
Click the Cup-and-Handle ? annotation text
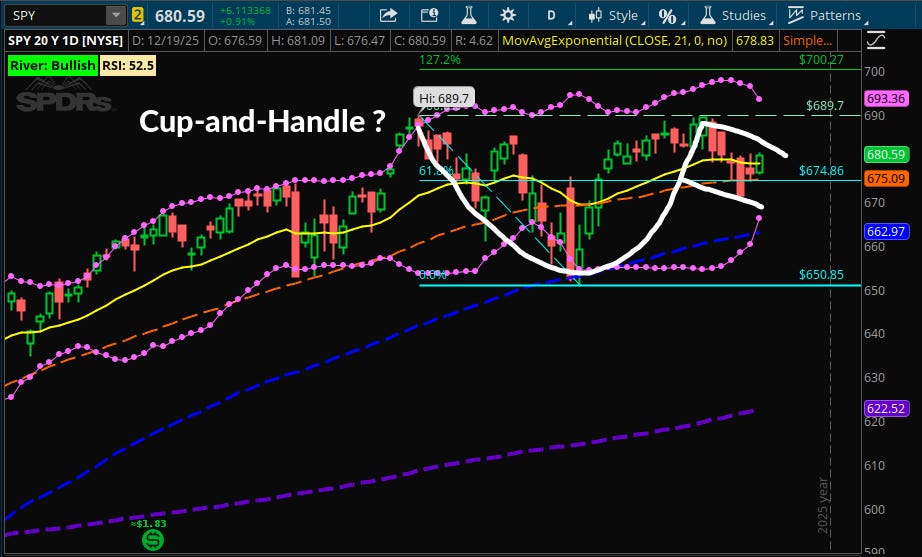coord(262,121)
